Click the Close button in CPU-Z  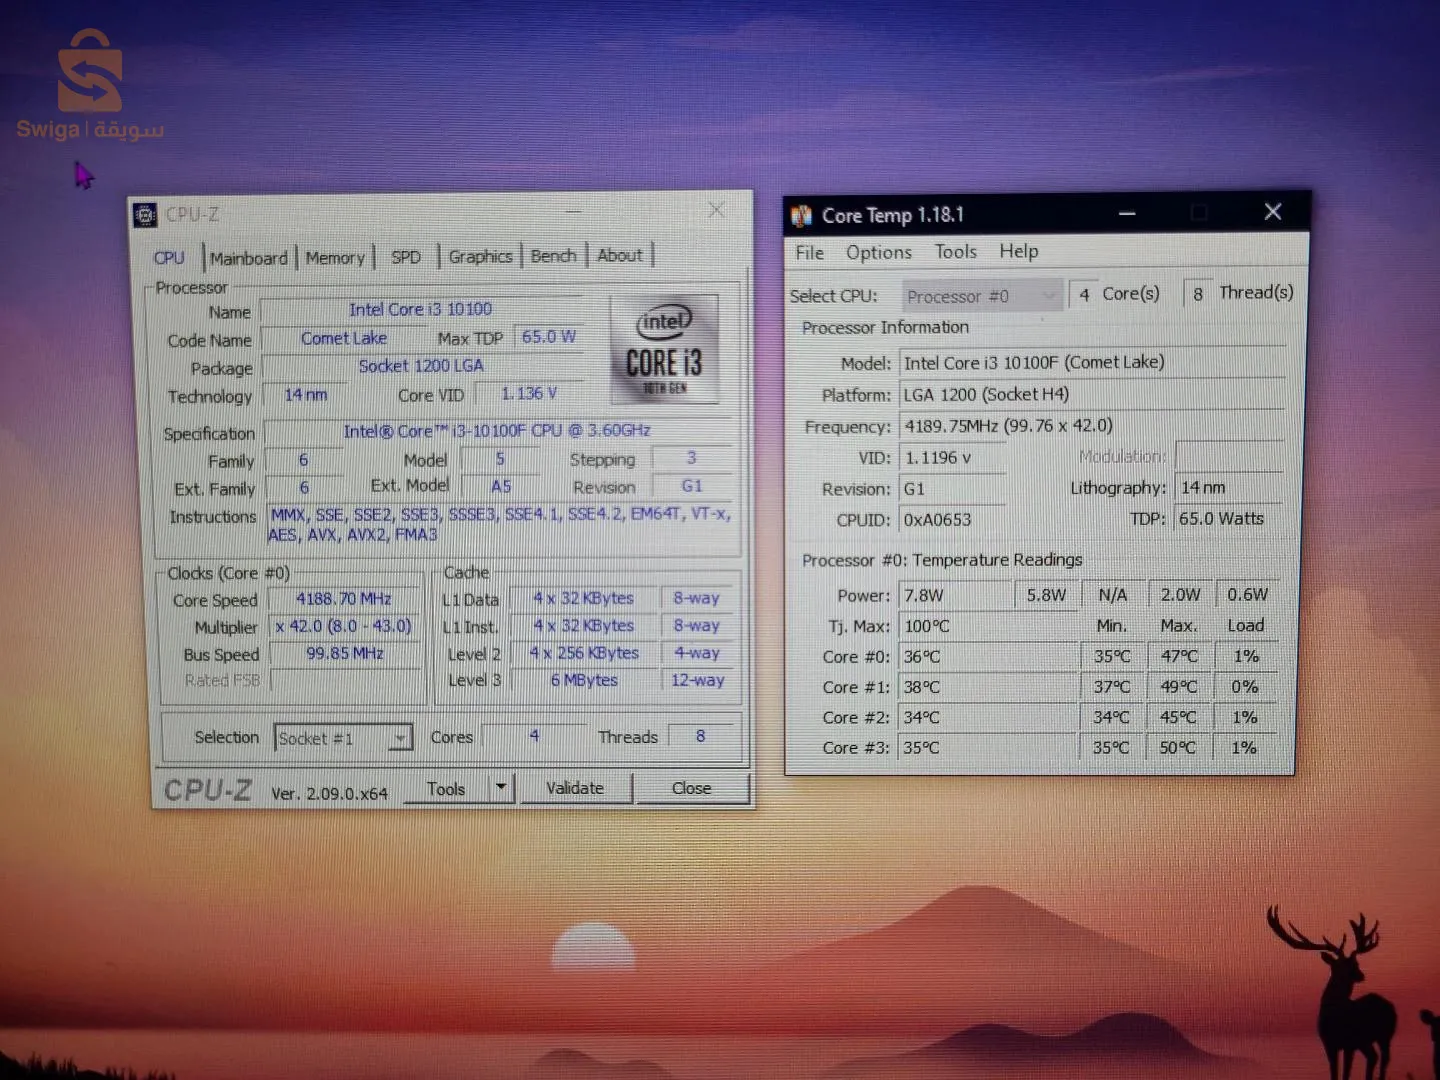pos(691,788)
